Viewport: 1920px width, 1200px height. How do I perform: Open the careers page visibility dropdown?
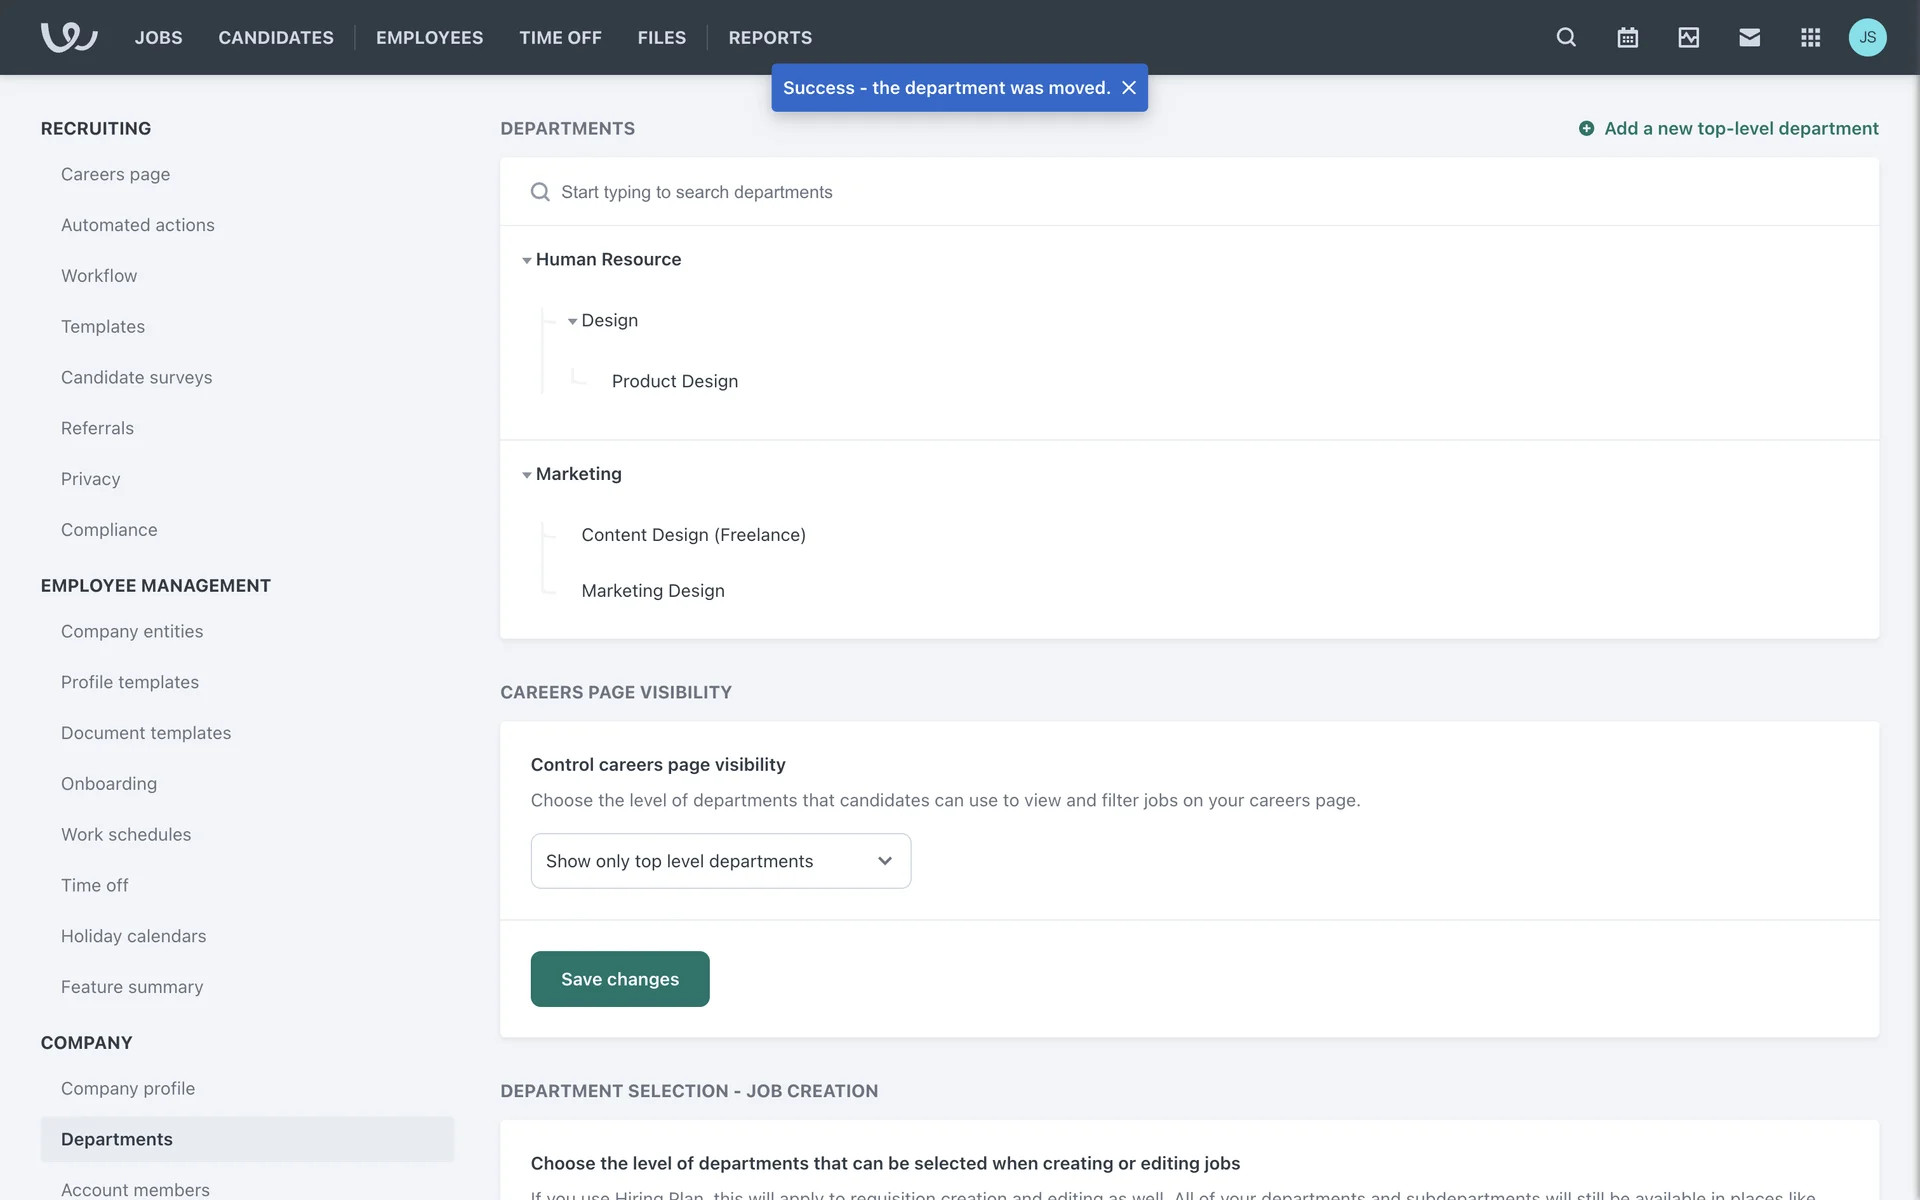tap(720, 861)
